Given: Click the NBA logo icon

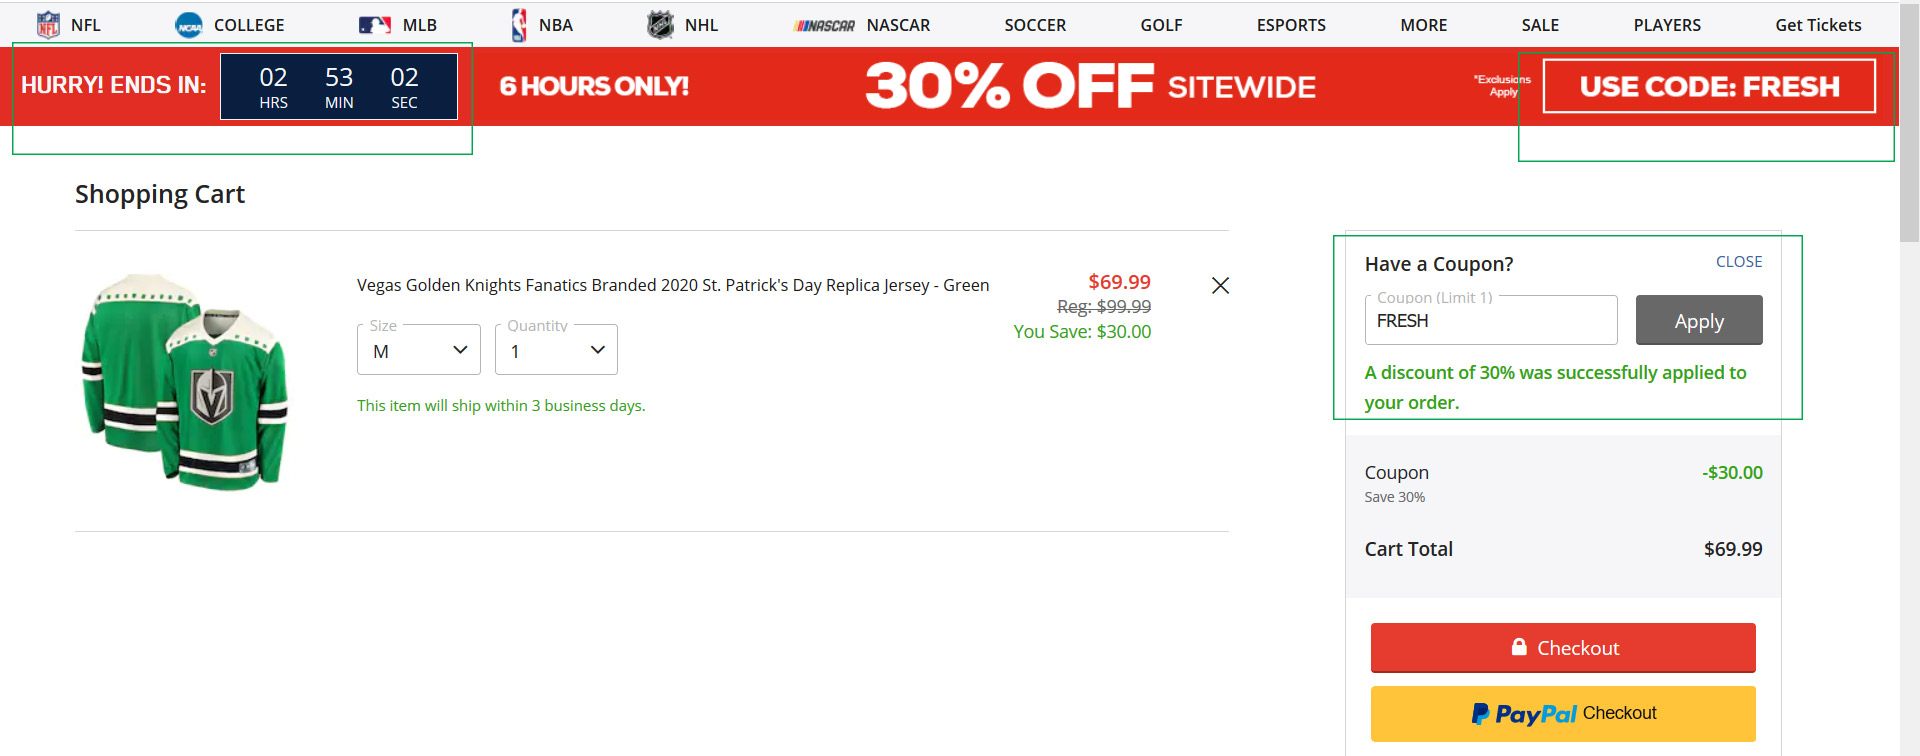Looking at the screenshot, I should pyautogui.click(x=519, y=25).
